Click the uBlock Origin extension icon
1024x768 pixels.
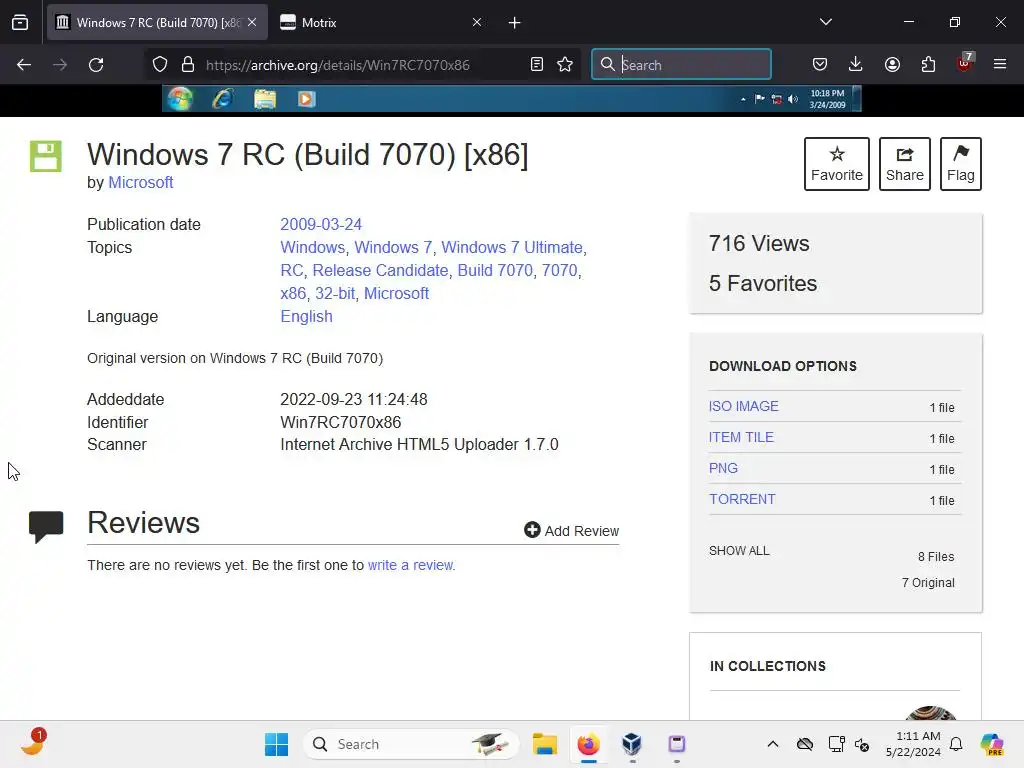[x=965, y=63]
